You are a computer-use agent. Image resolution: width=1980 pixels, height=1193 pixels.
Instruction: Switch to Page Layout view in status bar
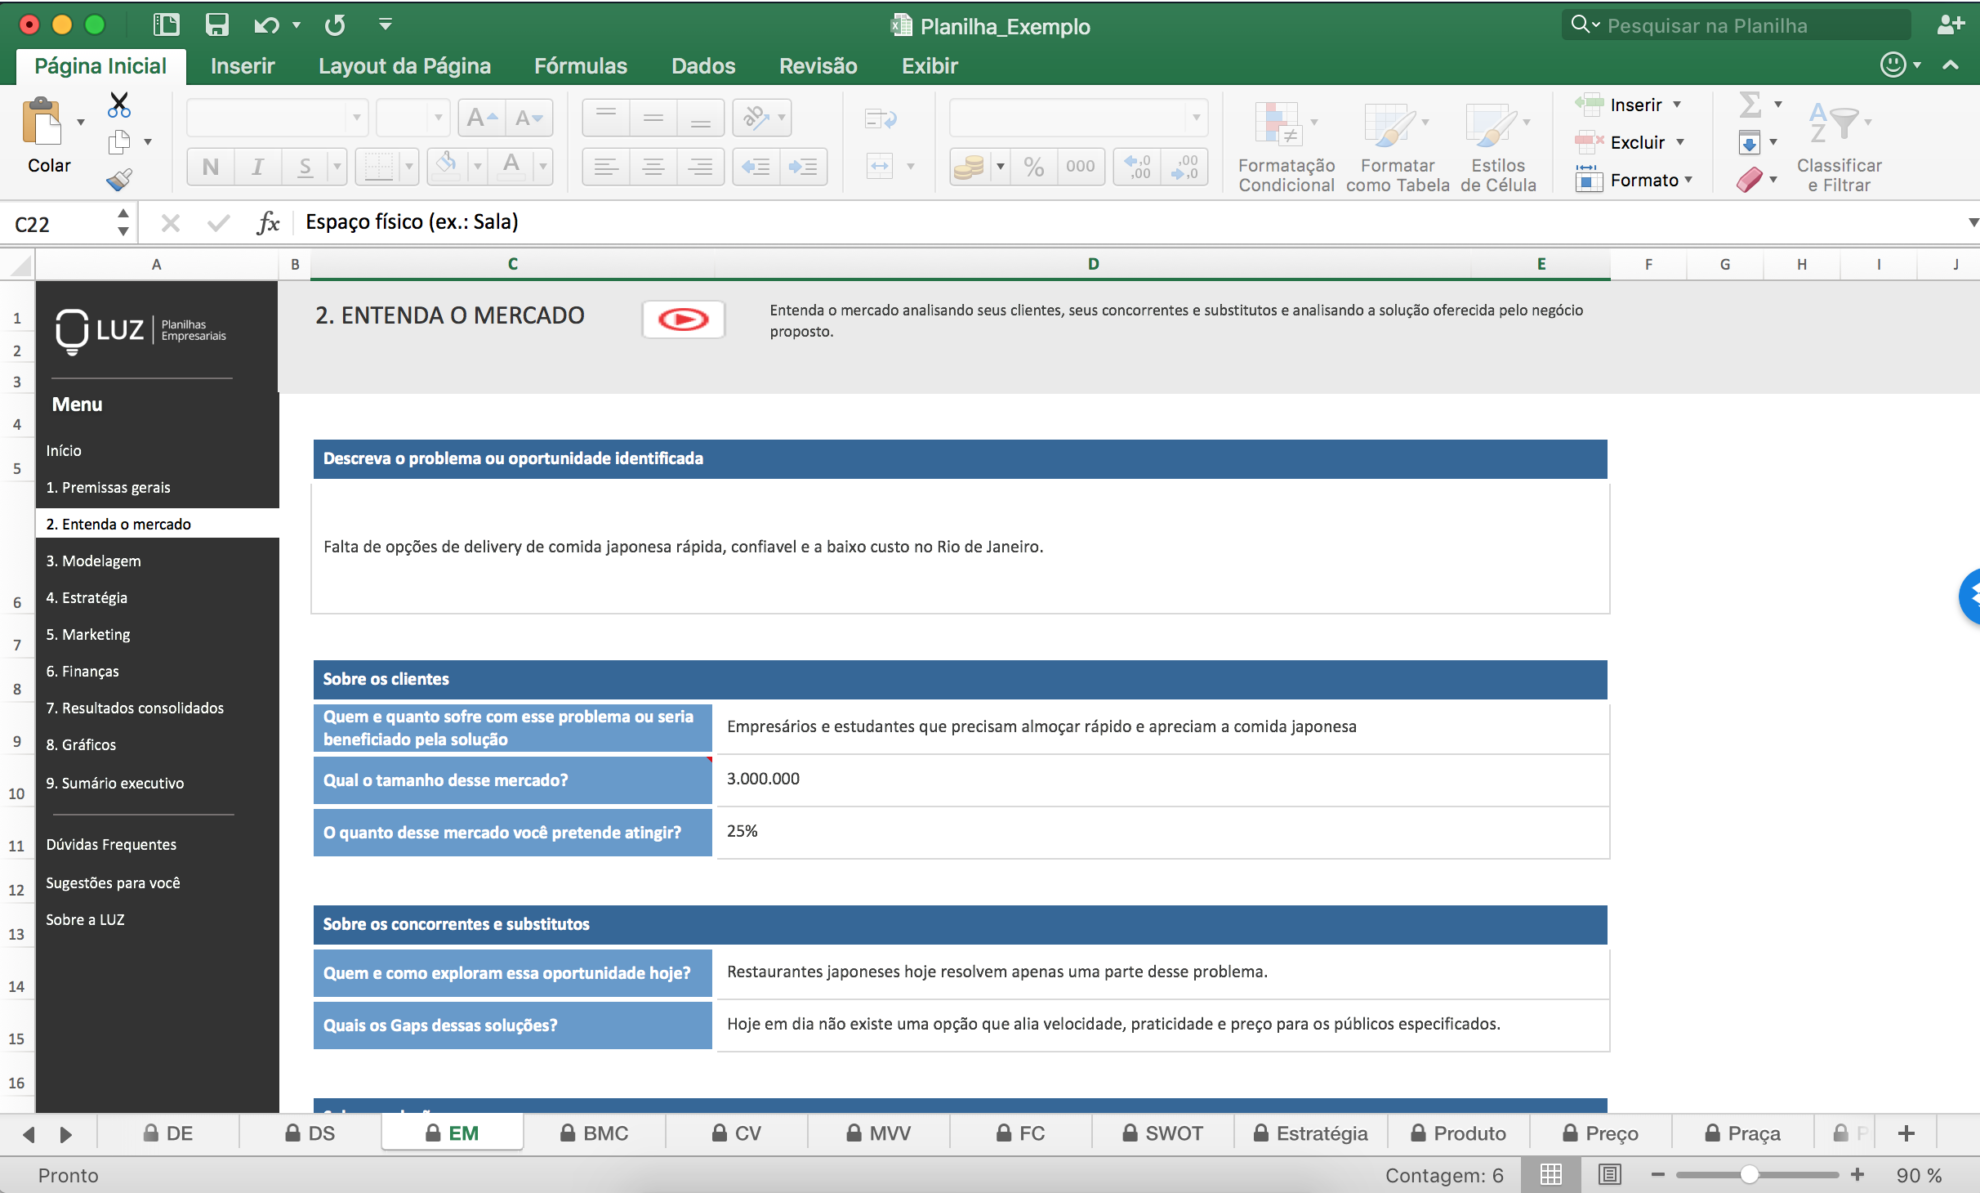coord(1609,1174)
